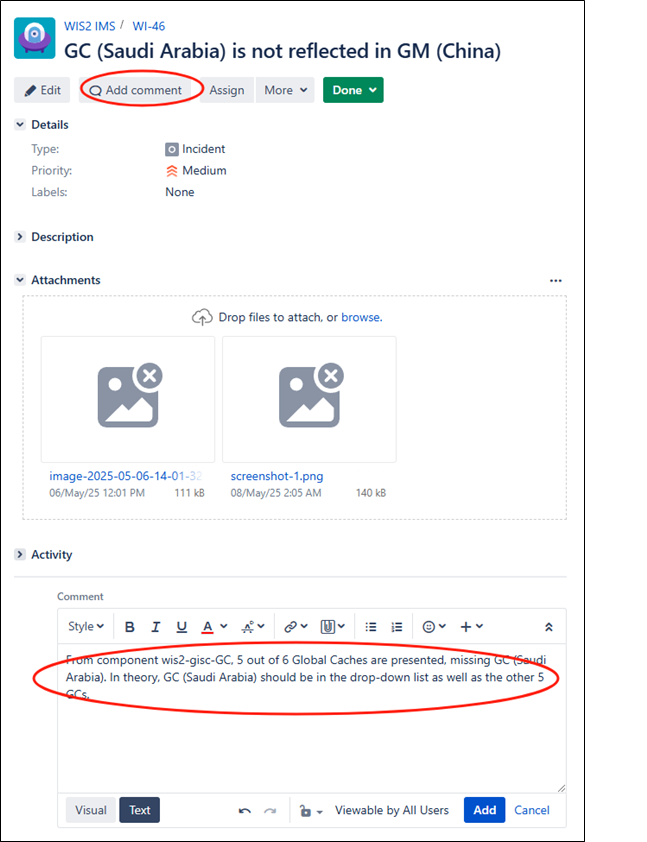Click the underline formatting icon
The width and height of the screenshot is (647, 842).
[182, 627]
